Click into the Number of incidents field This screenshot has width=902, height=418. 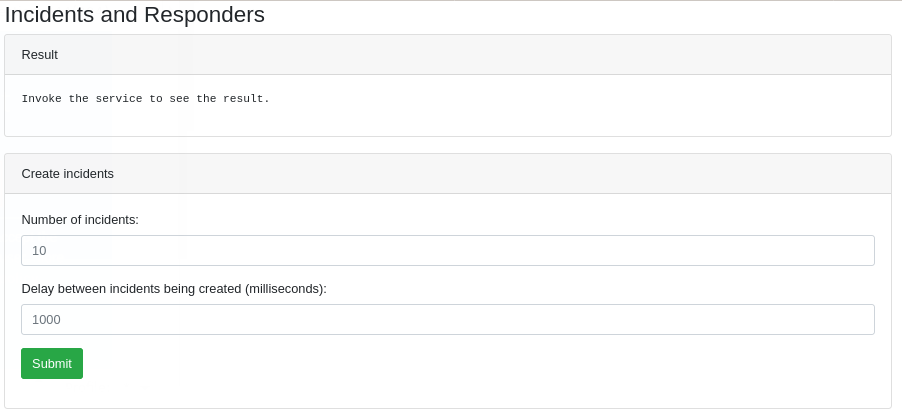(x=447, y=250)
